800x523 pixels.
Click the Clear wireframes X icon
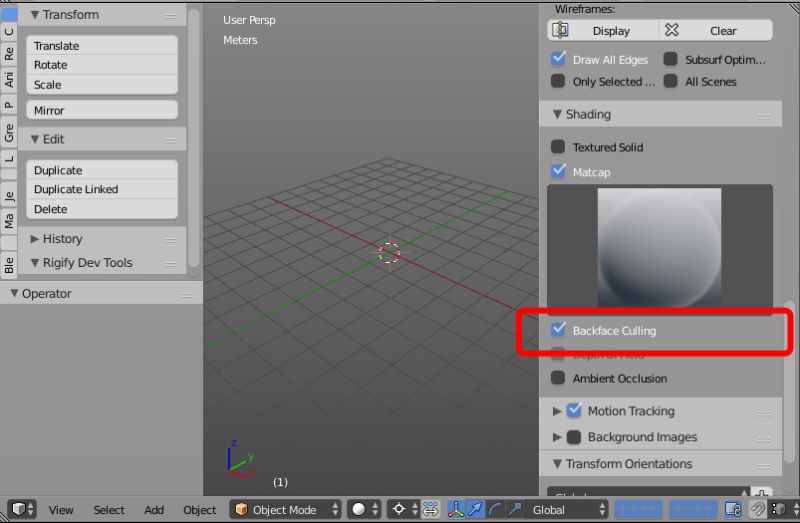point(671,30)
